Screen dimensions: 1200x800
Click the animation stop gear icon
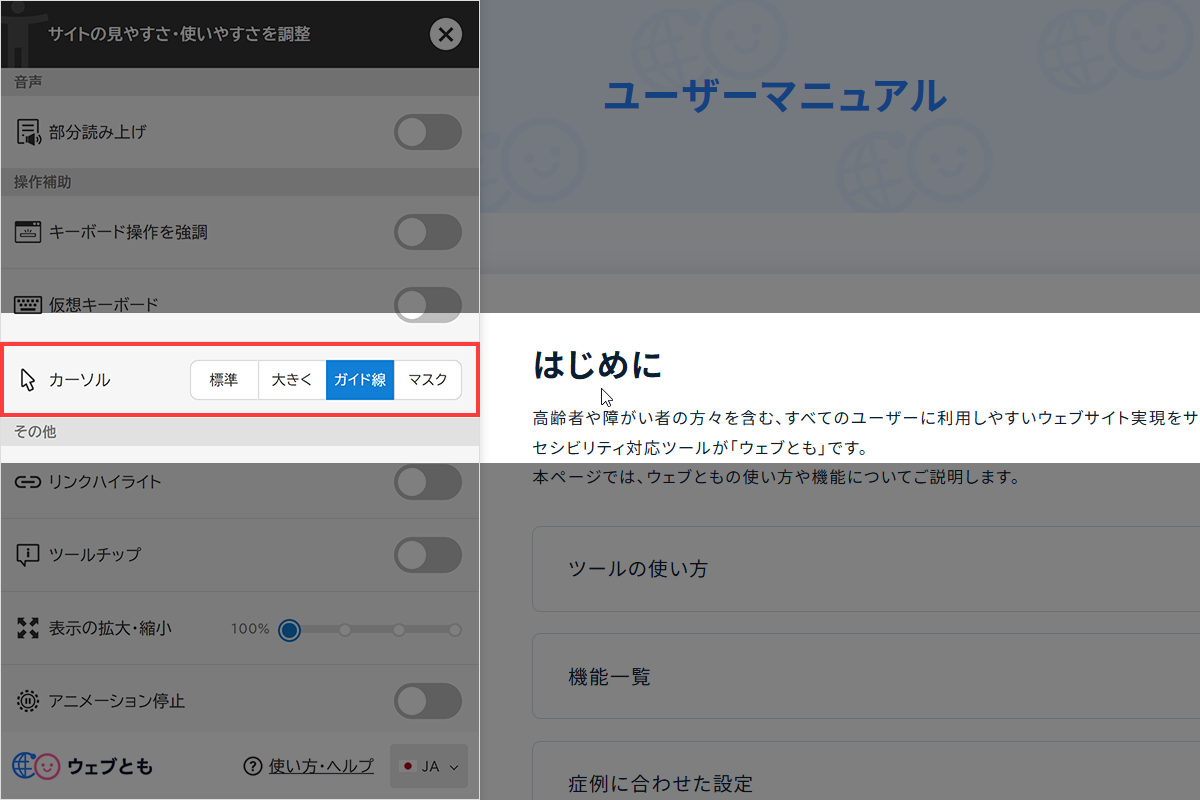click(28, 701)
